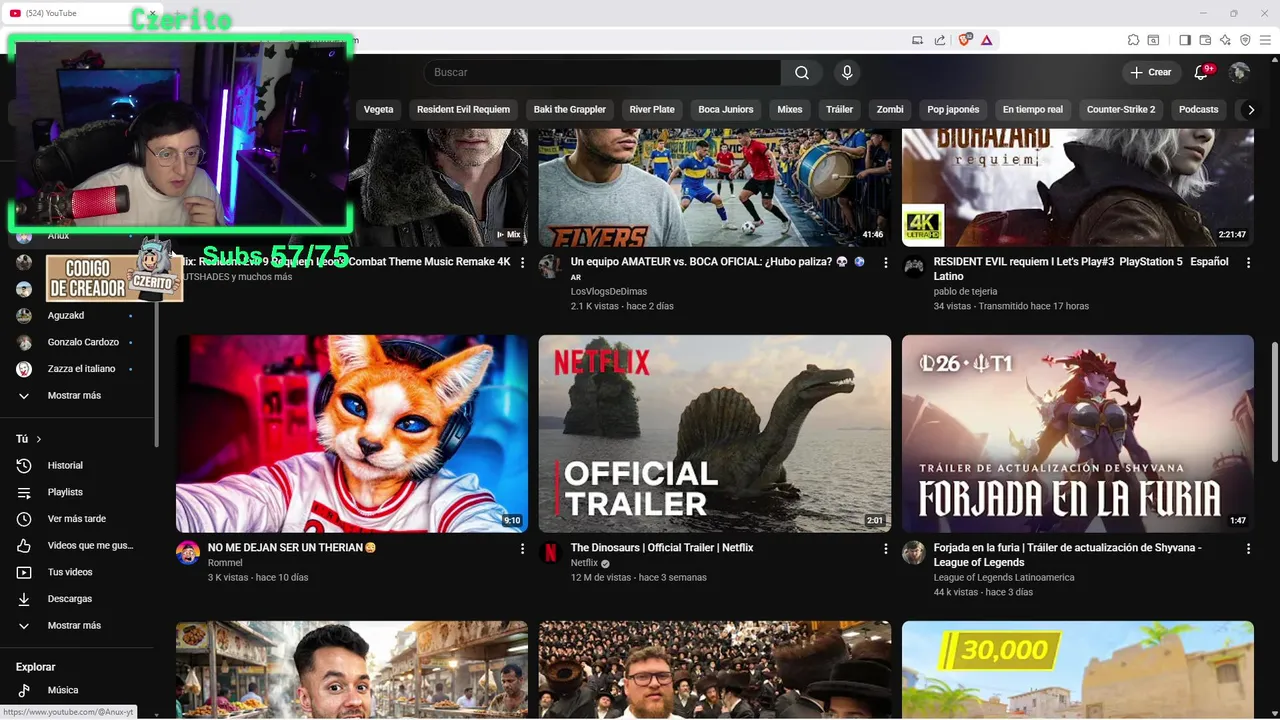Open options for The Dinosaurs trailer
The image size is (1280, 720).
pos(885,548)
